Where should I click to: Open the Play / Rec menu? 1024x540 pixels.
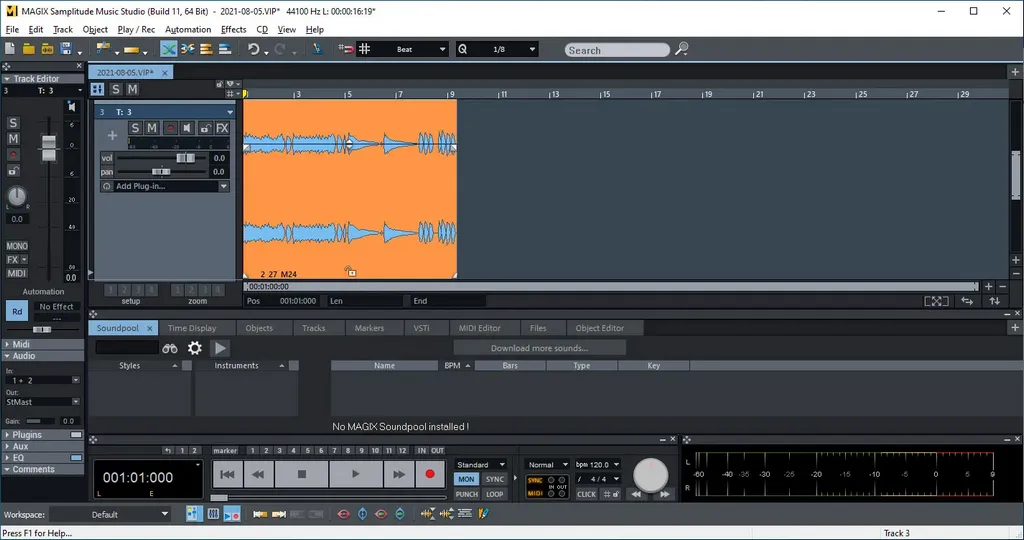point(136,29)
